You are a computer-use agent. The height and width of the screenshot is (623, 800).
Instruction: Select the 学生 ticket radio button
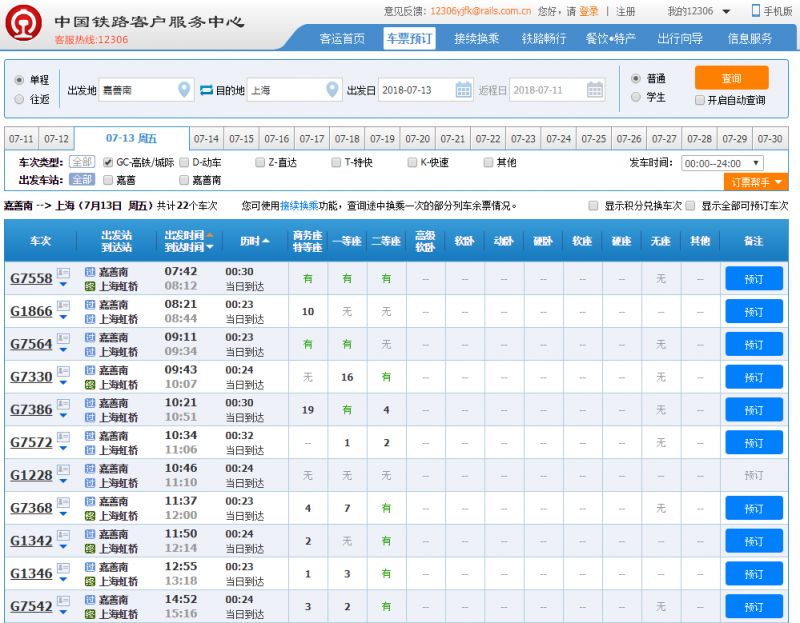(636, 97)
